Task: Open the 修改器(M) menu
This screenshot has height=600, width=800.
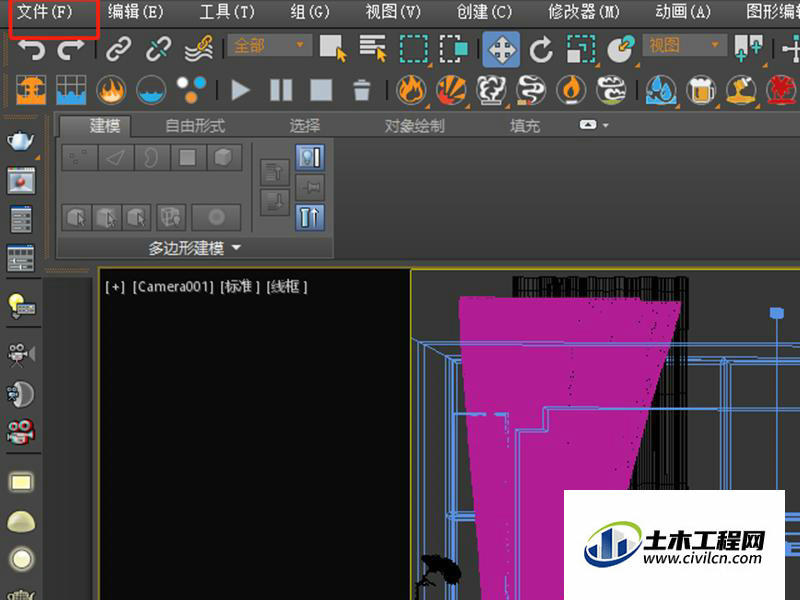Action: click(x=584, y=12)
